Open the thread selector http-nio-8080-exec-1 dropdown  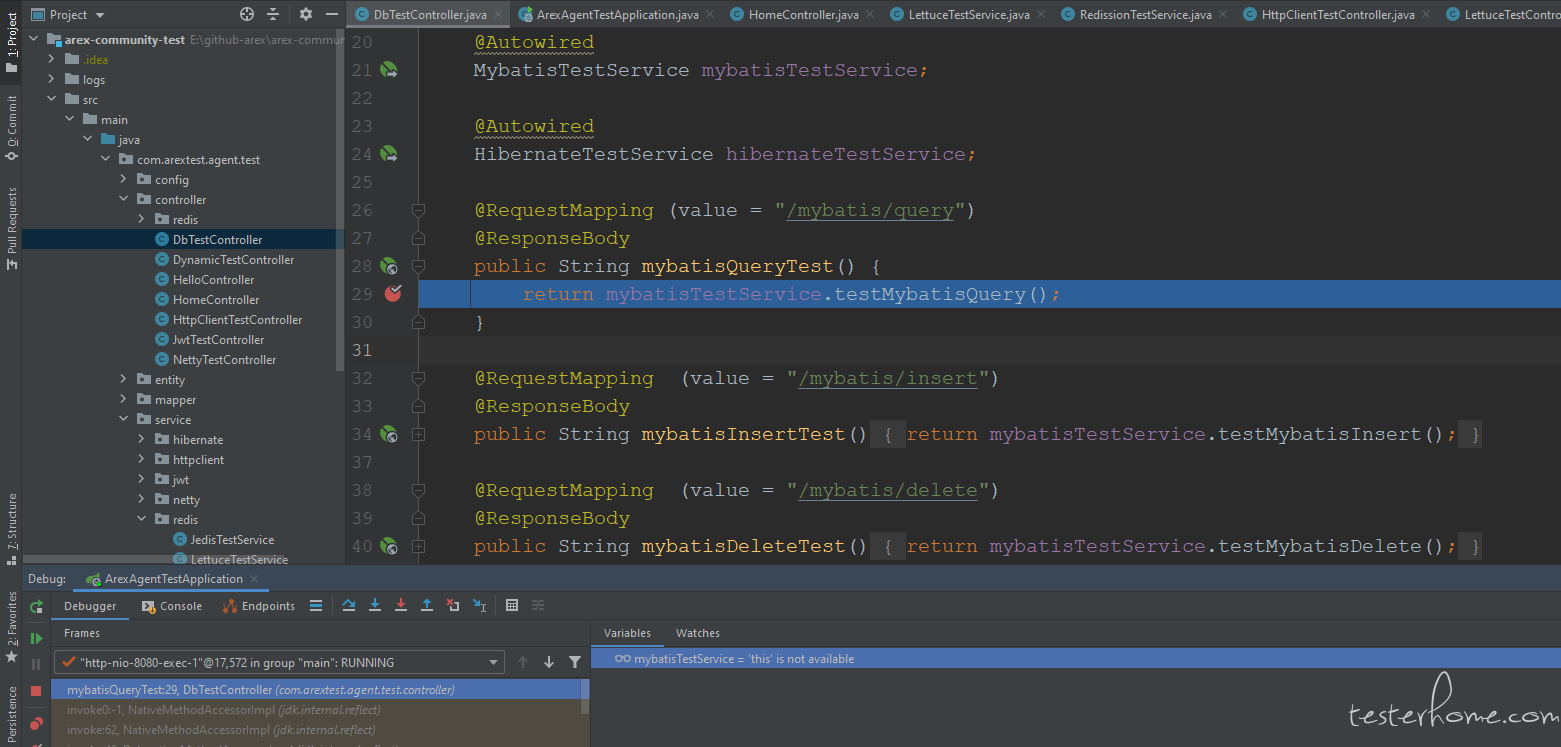click(x=280, y=662)
